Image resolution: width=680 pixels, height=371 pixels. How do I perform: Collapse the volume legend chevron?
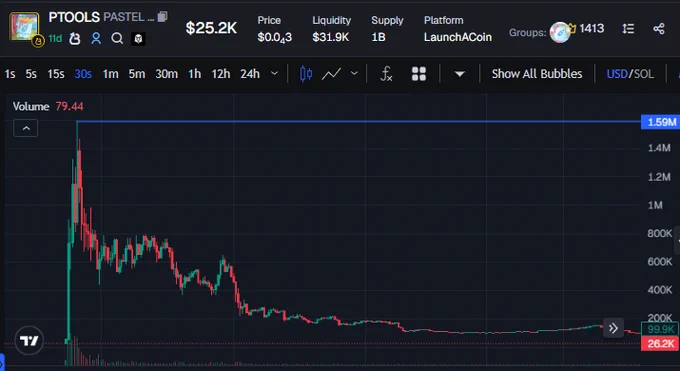point(26,128)
